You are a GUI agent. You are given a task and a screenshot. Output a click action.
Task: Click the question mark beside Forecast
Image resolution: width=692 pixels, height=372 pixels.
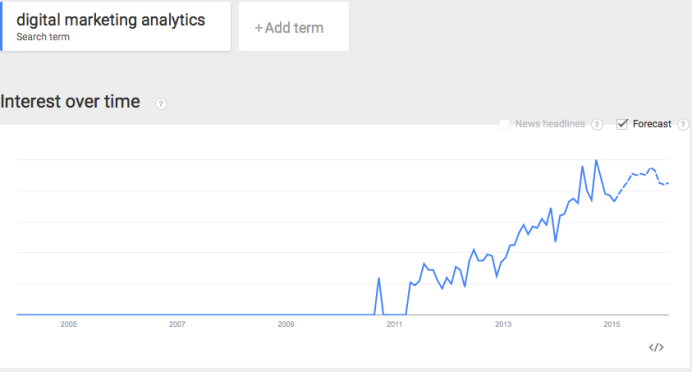683,124
